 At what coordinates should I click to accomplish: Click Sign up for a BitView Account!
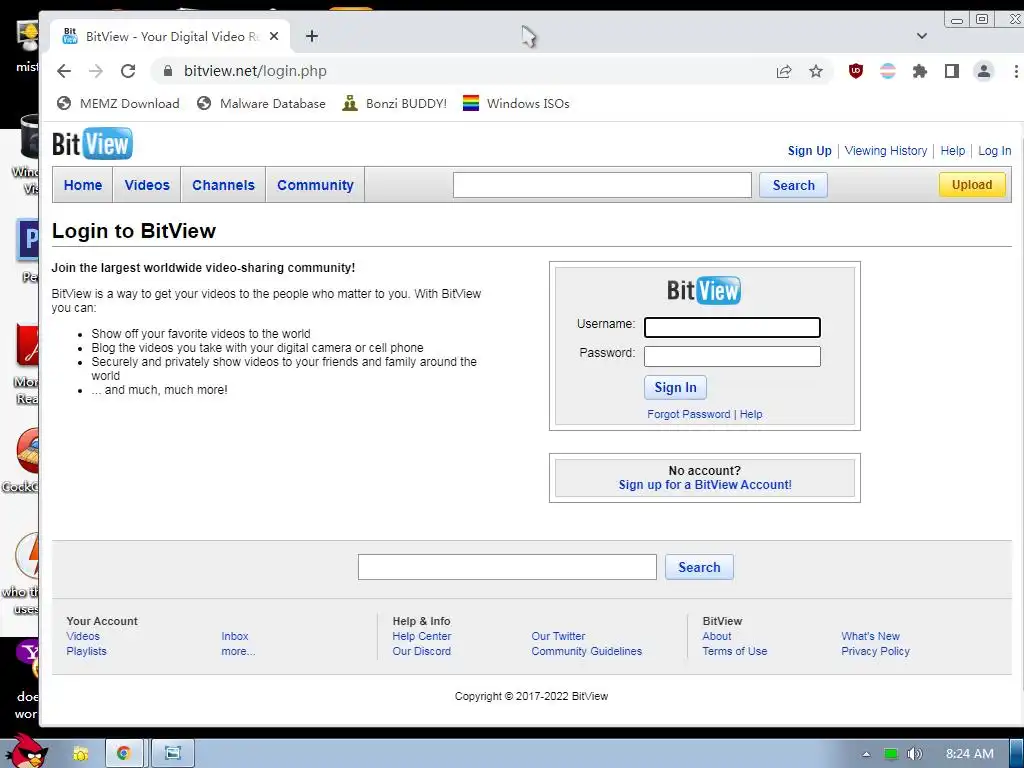(x=705, y=485)
